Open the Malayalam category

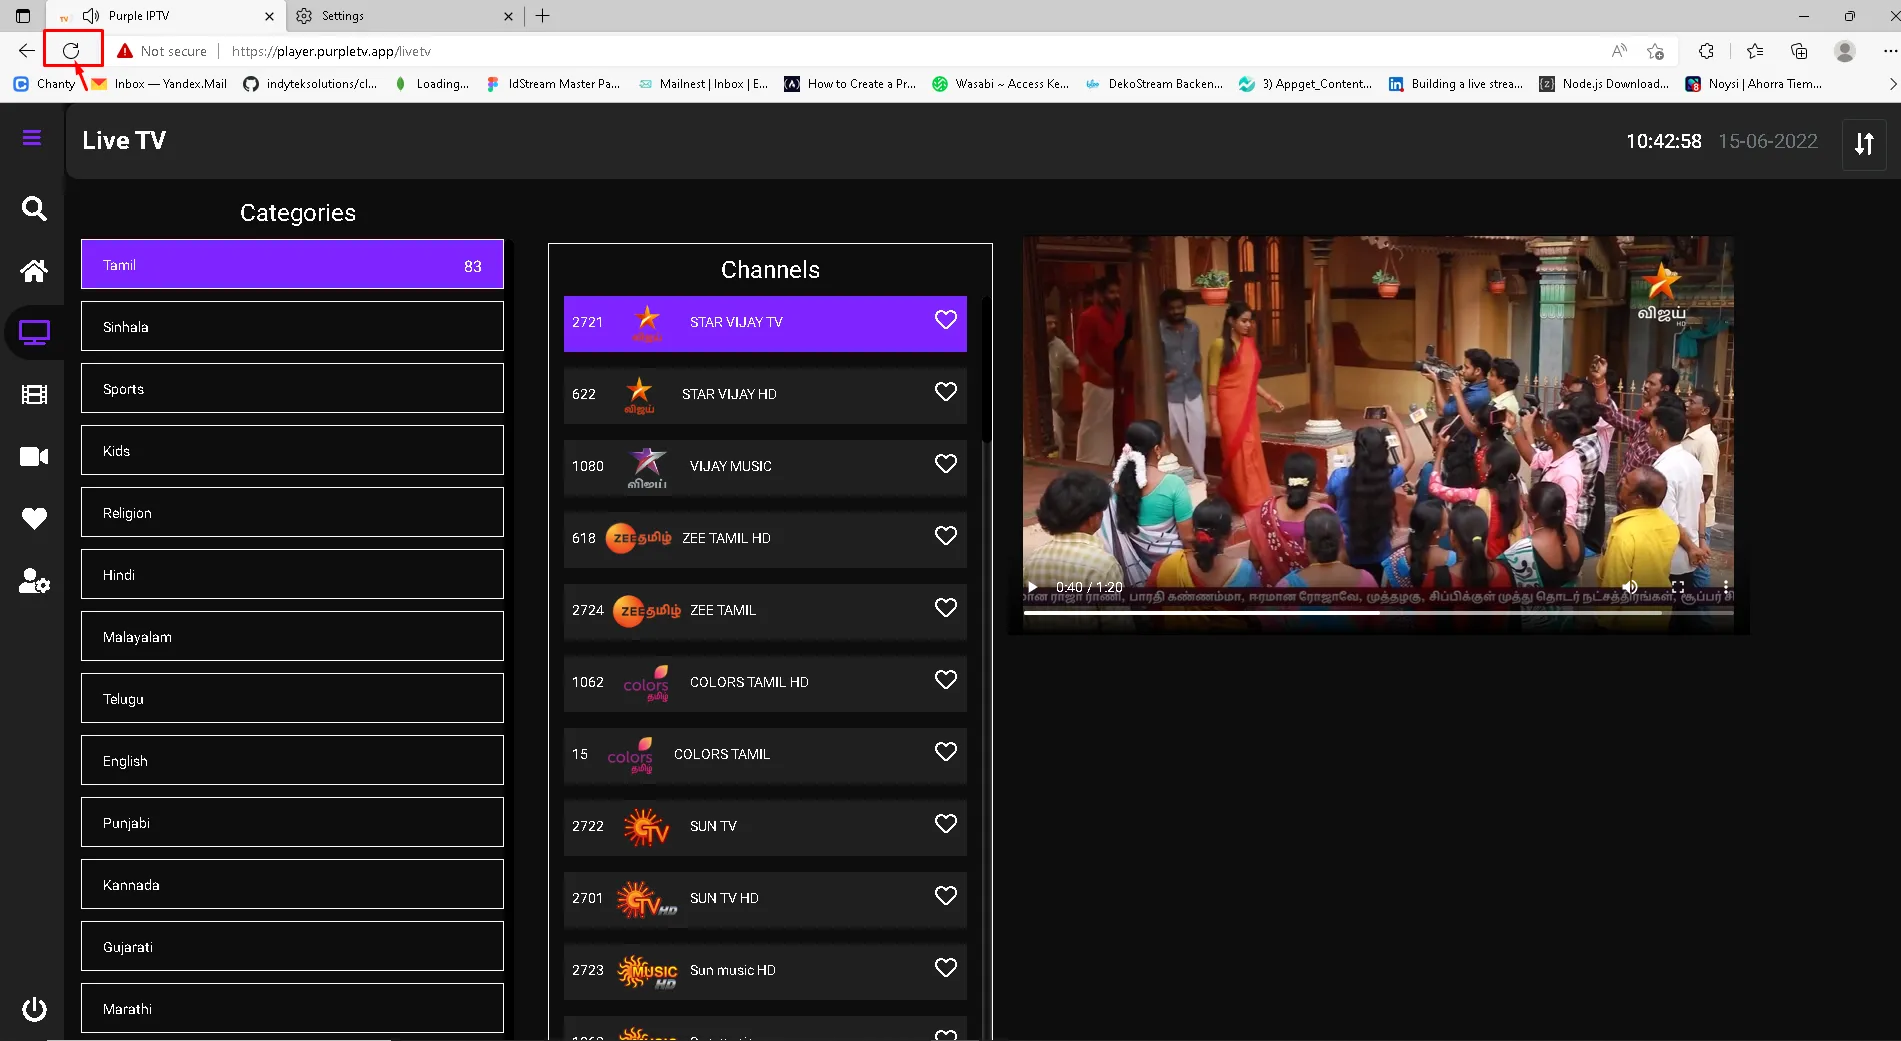tap(292, 637)
